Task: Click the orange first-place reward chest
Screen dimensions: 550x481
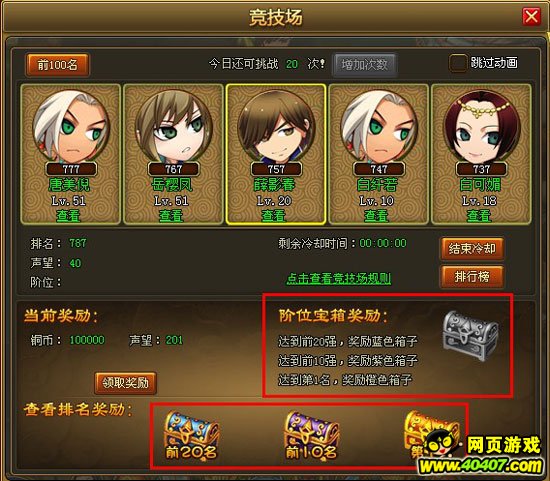Action: [x=431, y=435]
